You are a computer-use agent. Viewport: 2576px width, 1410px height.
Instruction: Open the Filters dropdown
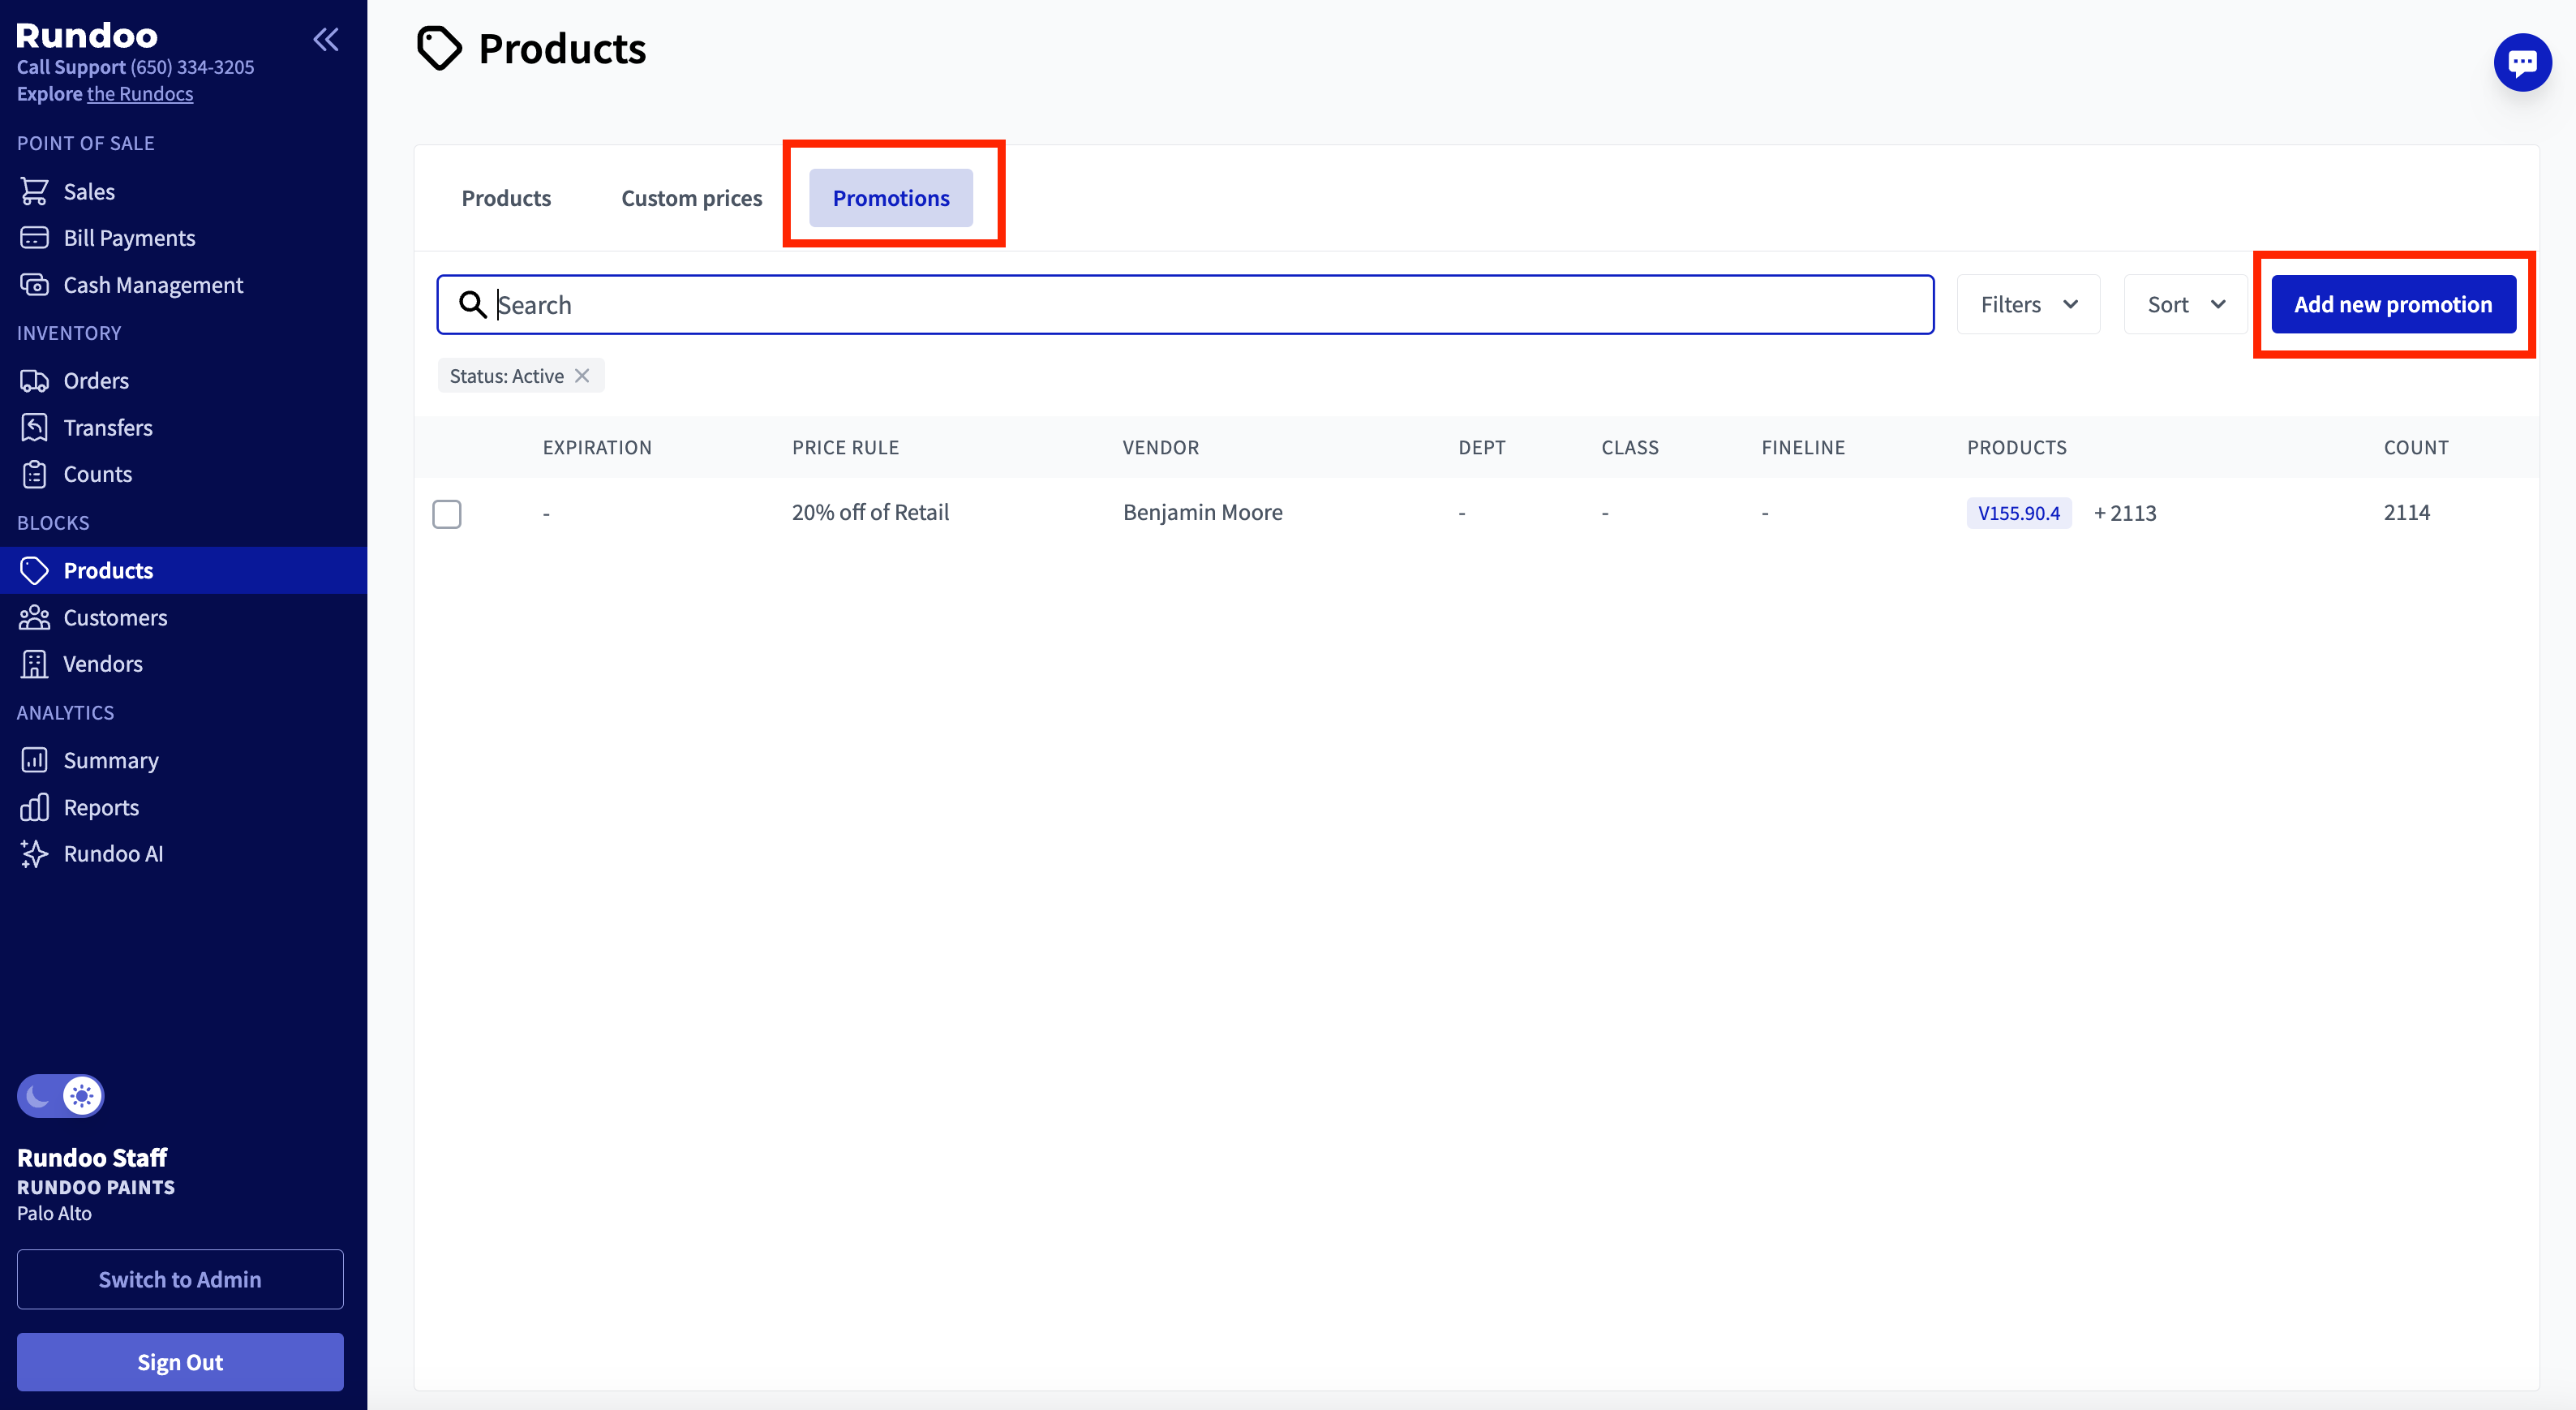(x=2028, y=304)
